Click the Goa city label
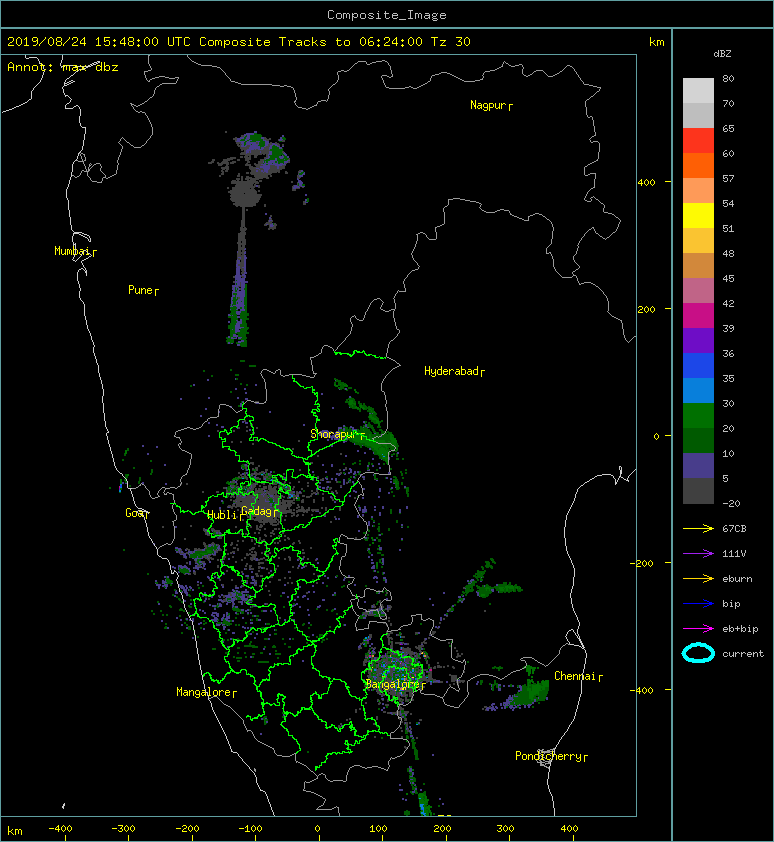 pos(137,513)
